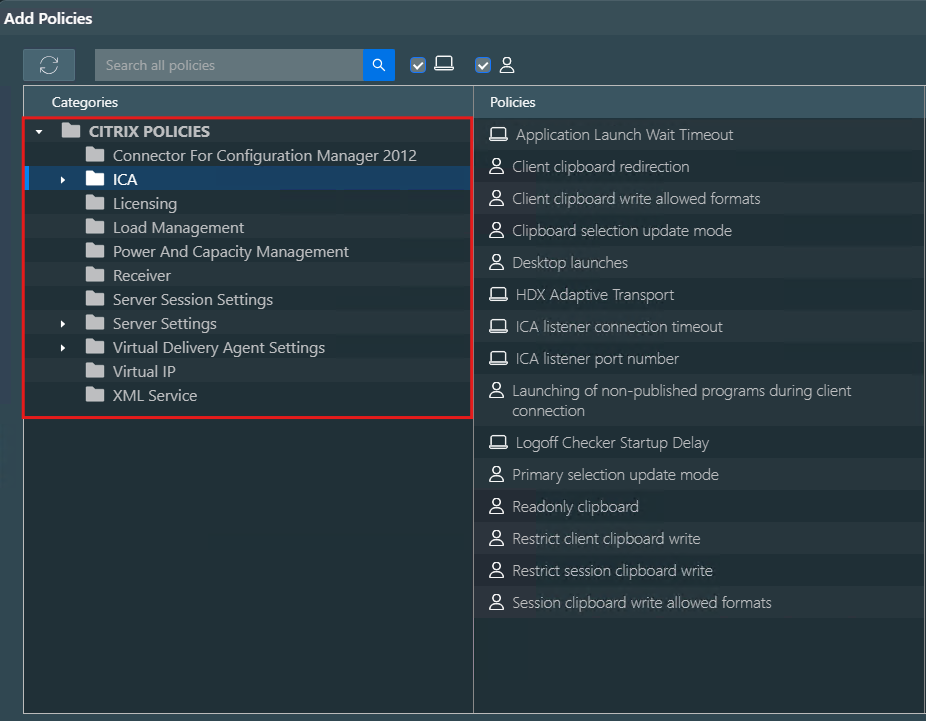Click the user icon beside Client clipboard redirection
Screen dimensions: 926x721
(496, 167)
